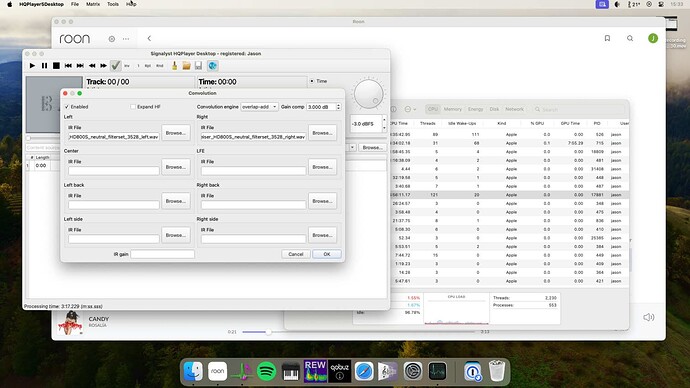The width and height of the screenshot is (690, 388).
Task: Toggle Rnd random playback in toolbar
Action: tap(160, 66)
